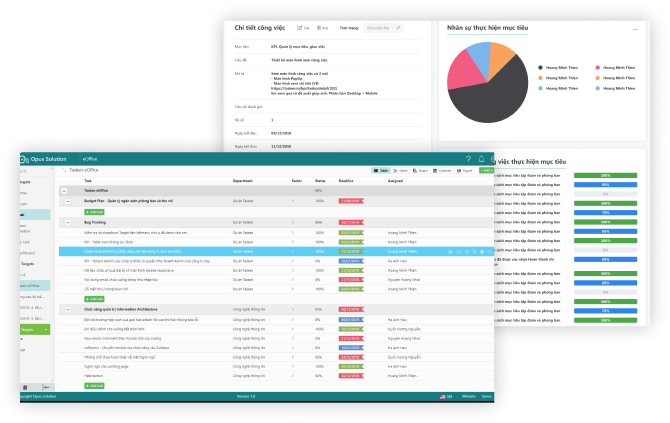Collapse the Information Architecture group

pyautogui.click(x=68, y=309)
